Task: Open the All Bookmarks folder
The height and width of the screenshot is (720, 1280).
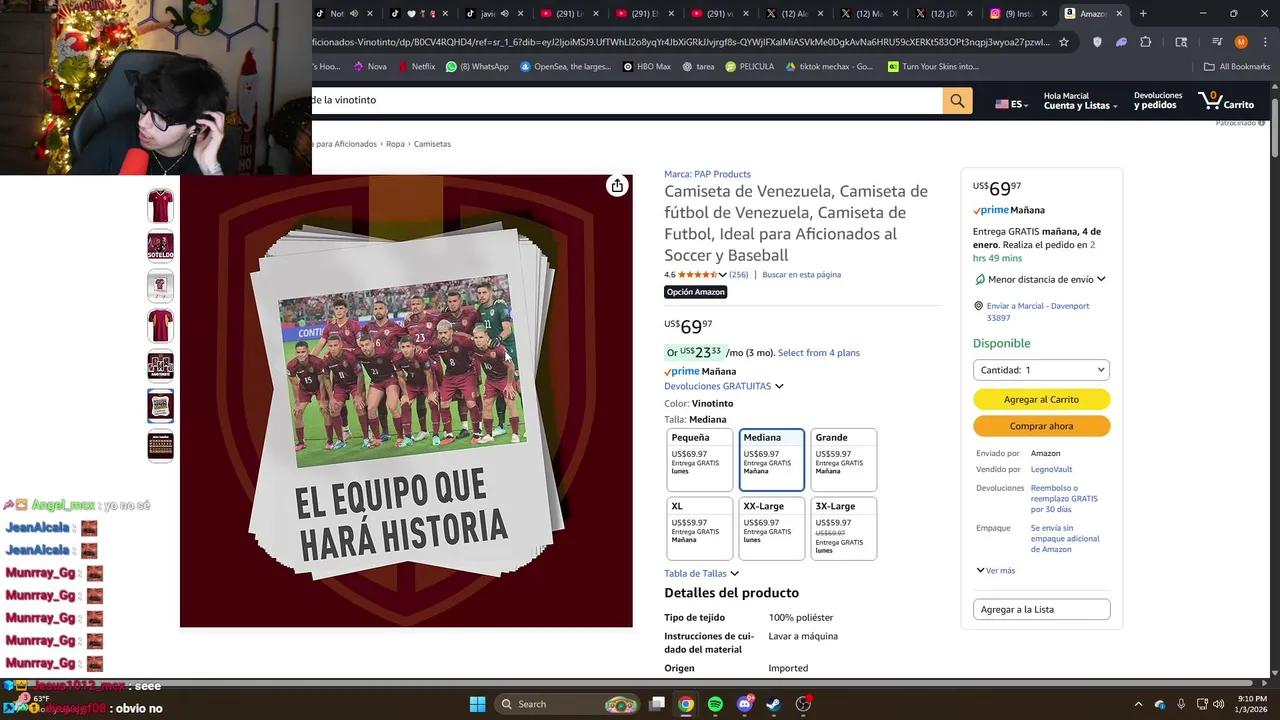Action: pyautogui.click(x=1237, y=67)
